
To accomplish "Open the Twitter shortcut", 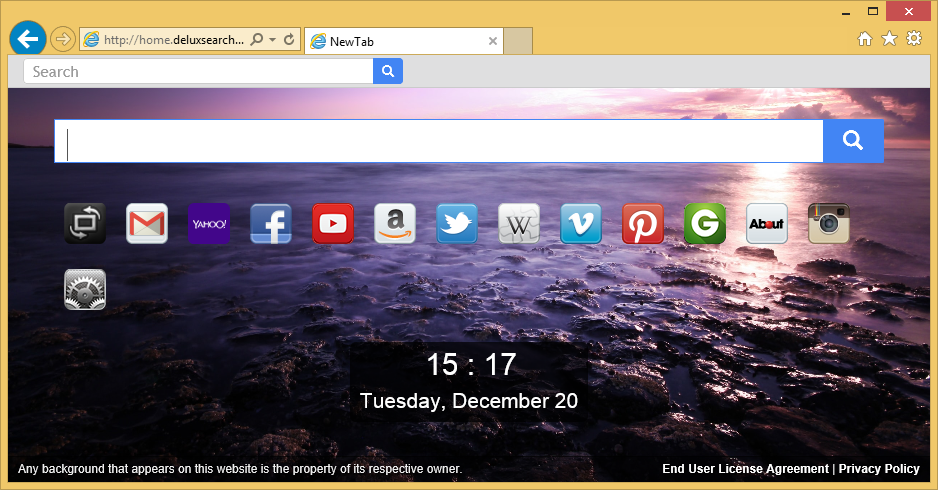I will tap(457, 223).
